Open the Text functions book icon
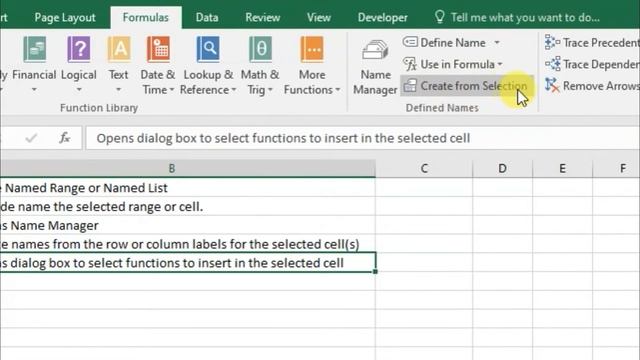Image resolution: width=640 pixels, height=360 pixels. 119,49
